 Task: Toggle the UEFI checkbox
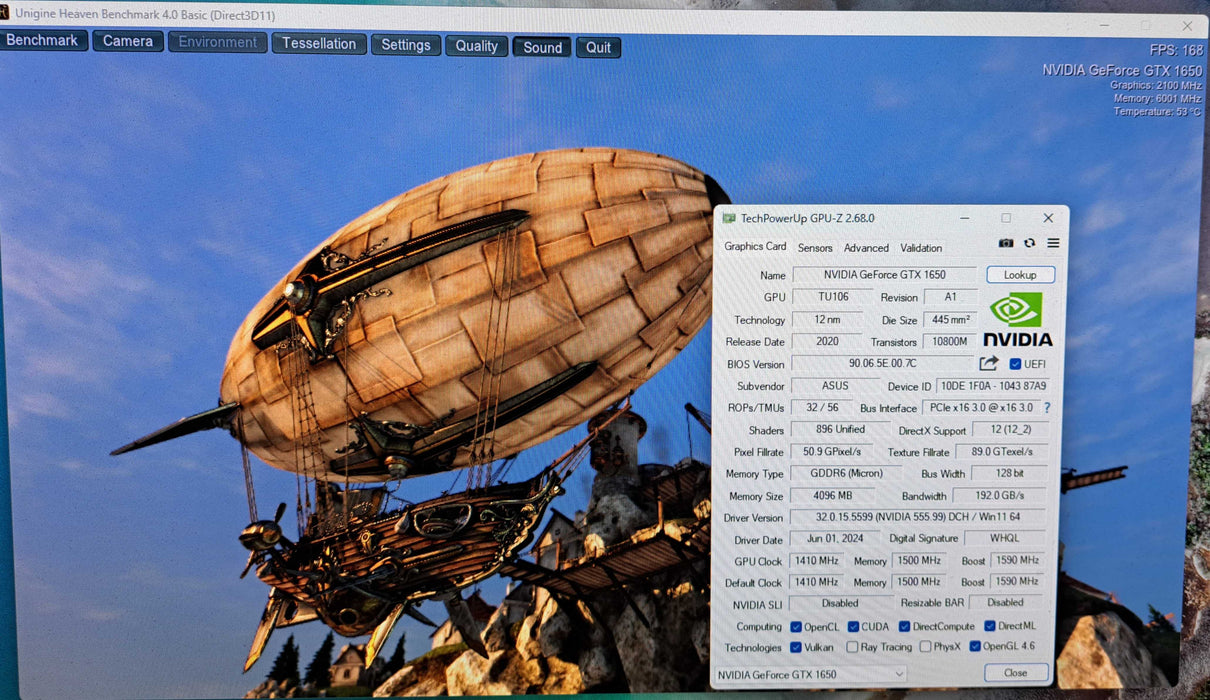1015,364
